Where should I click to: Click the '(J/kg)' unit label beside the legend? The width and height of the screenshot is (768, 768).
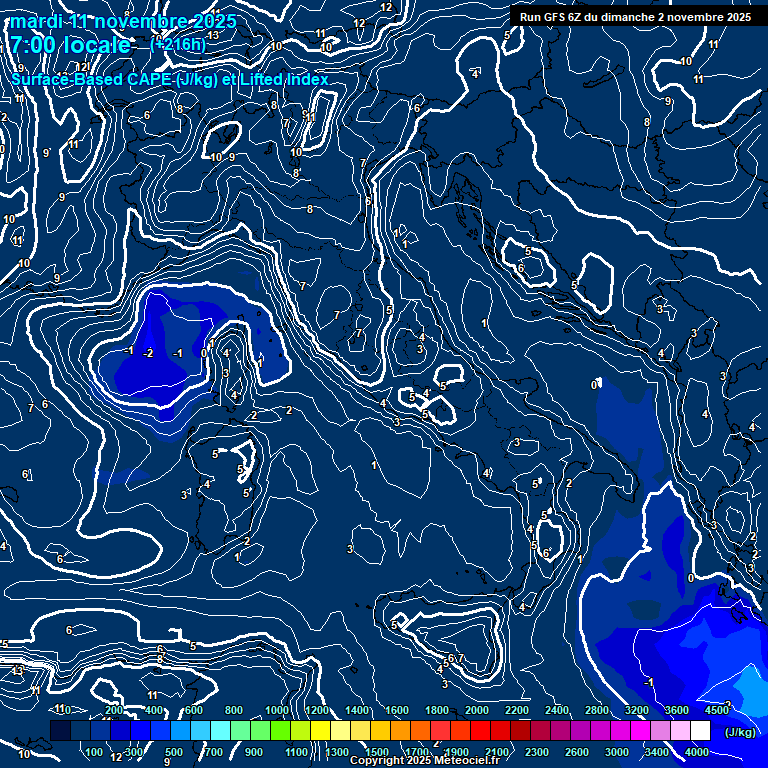tap(740, 732)
